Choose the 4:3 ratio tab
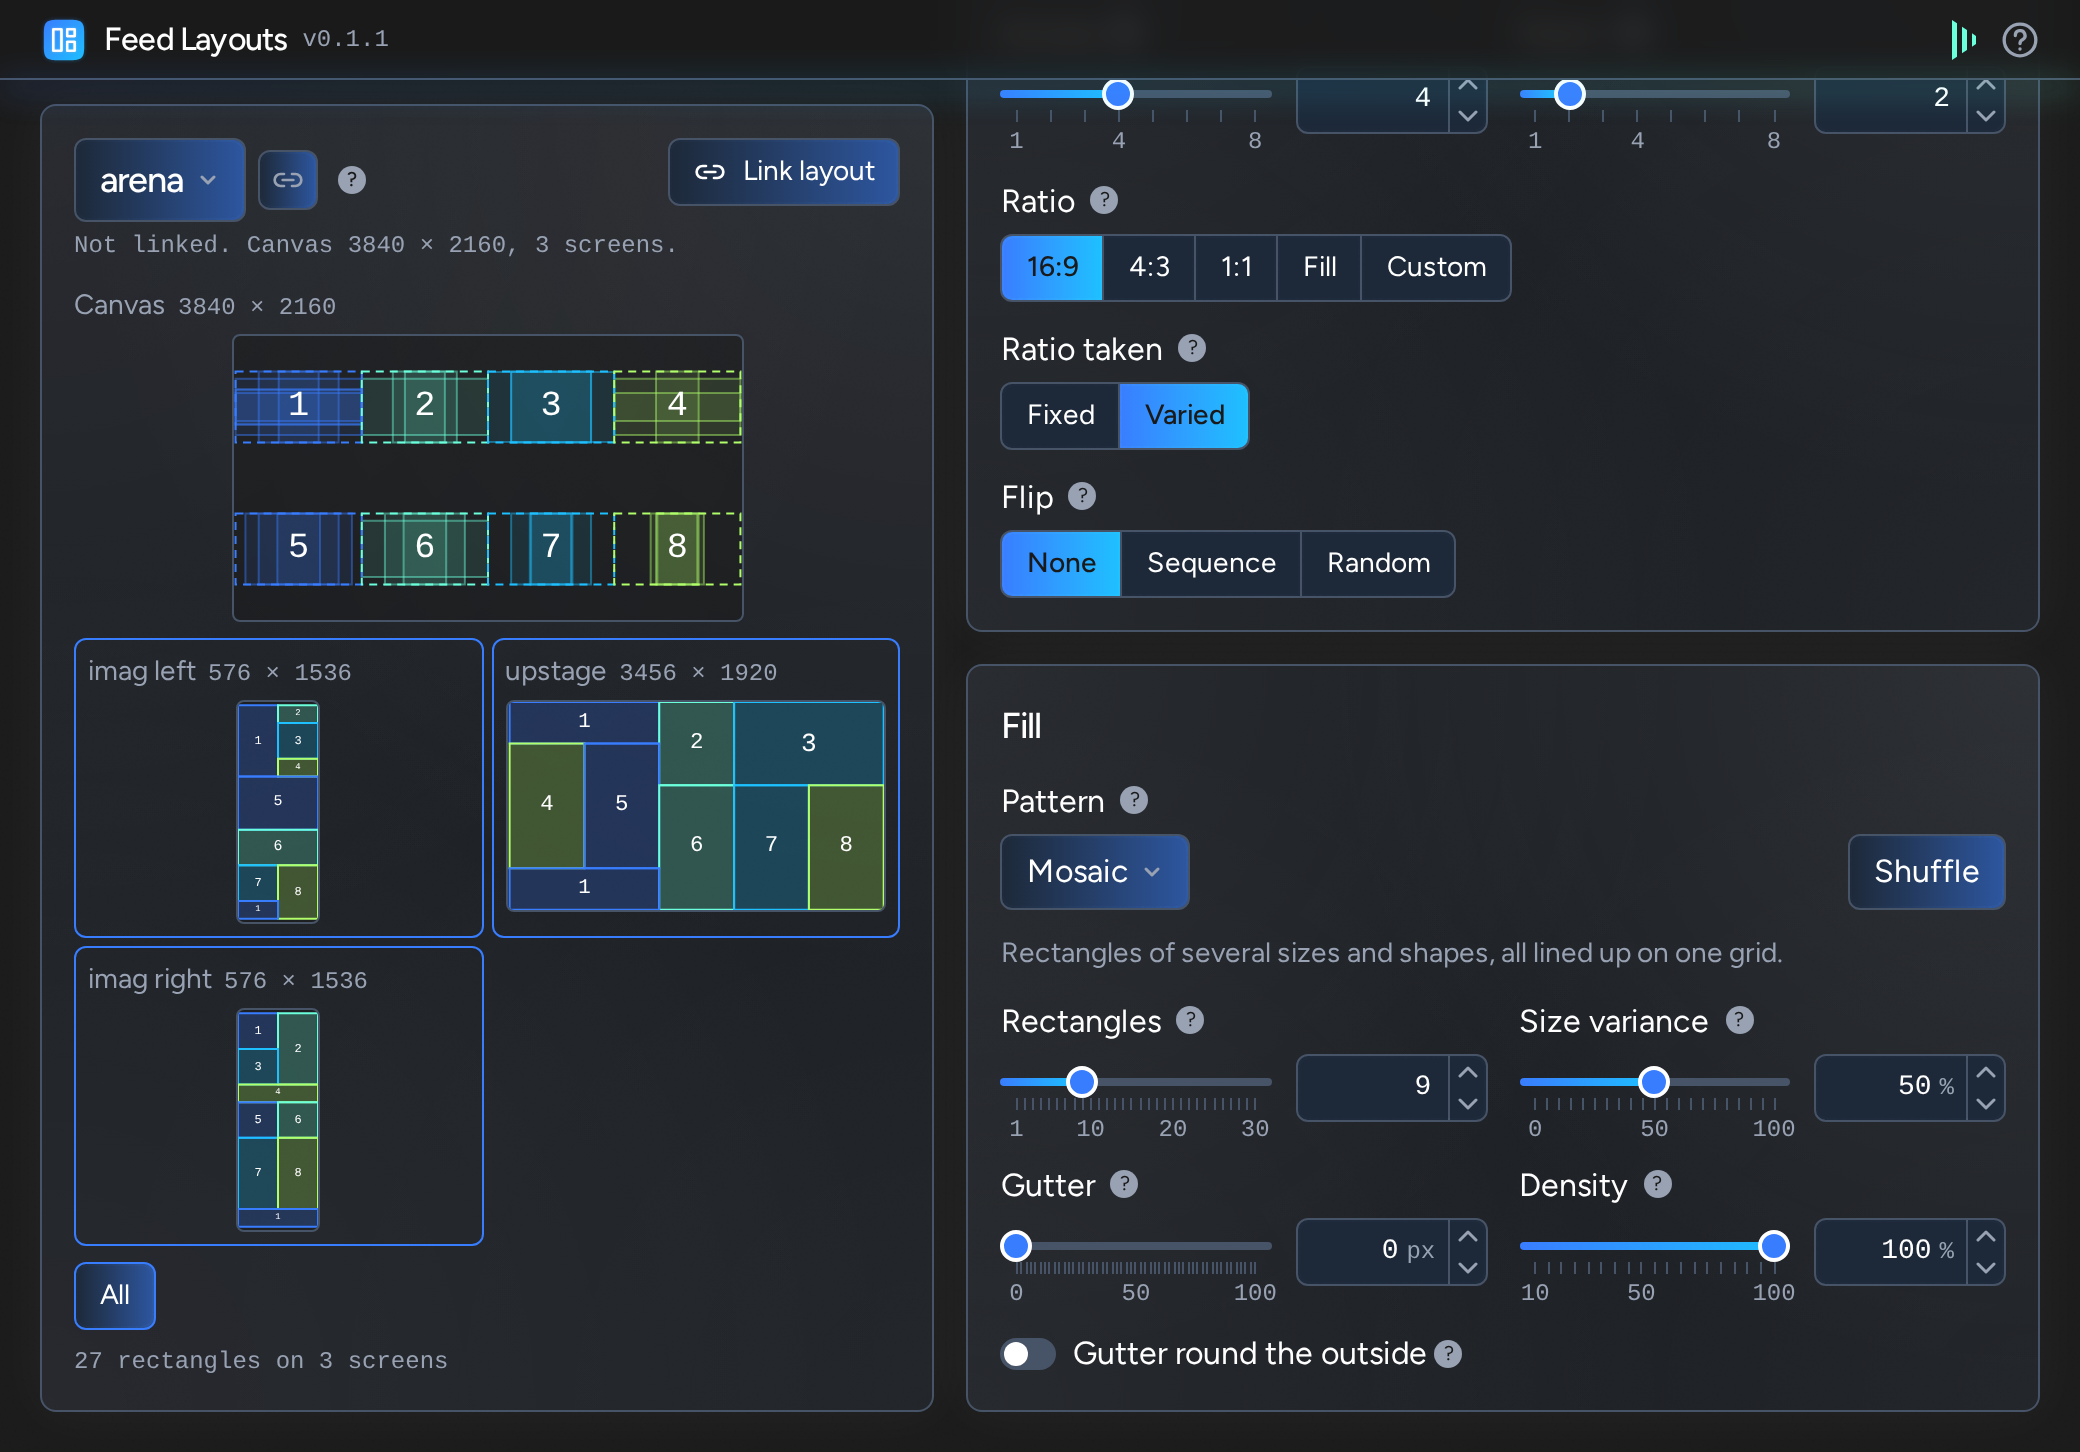The height and width of the screenshot is (1452, 2080). point(1149,267)
